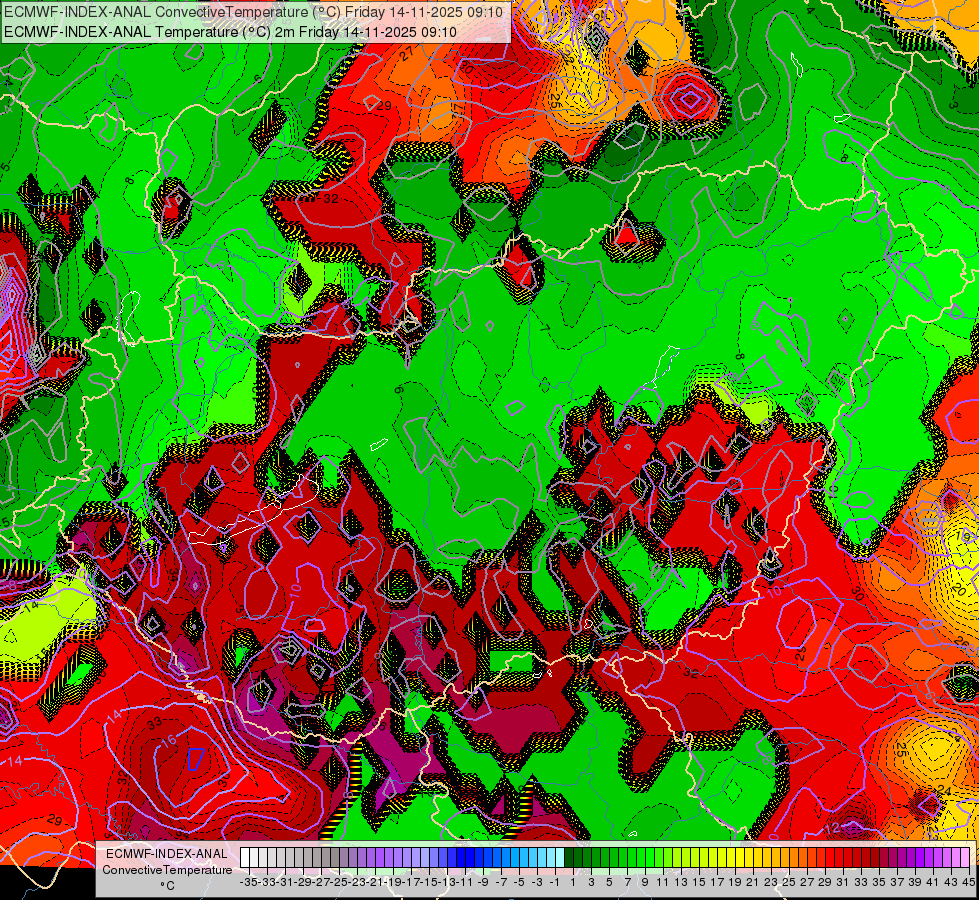Click the contour label 19 at the right edge
This screenshot has width=979, height=900.
click(963, 535)
